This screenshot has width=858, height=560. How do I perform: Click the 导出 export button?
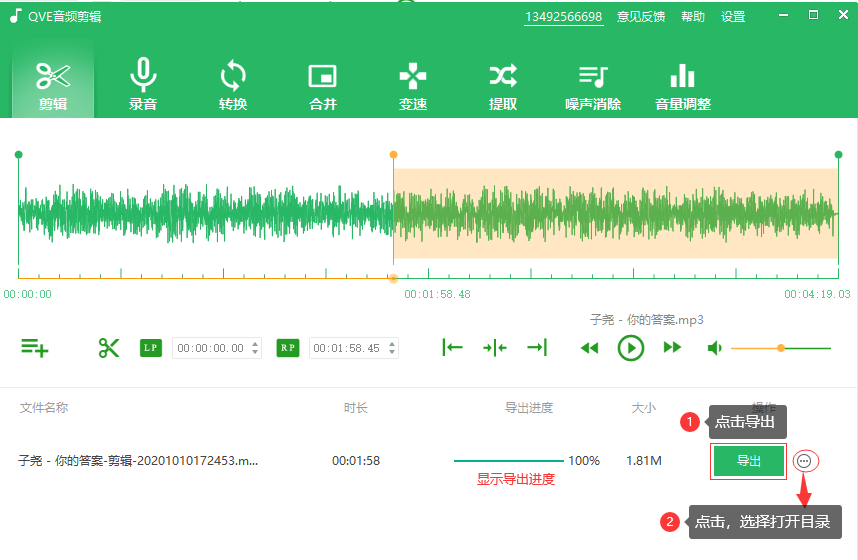[x=749, y=461]
